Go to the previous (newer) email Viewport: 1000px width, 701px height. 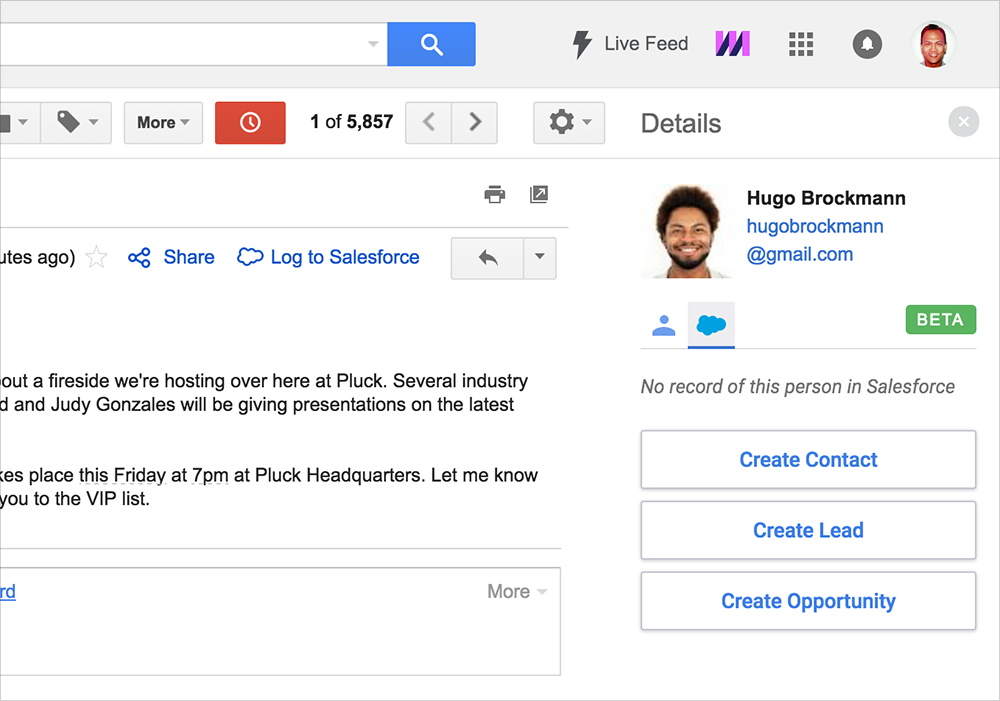tap(429, 122)
